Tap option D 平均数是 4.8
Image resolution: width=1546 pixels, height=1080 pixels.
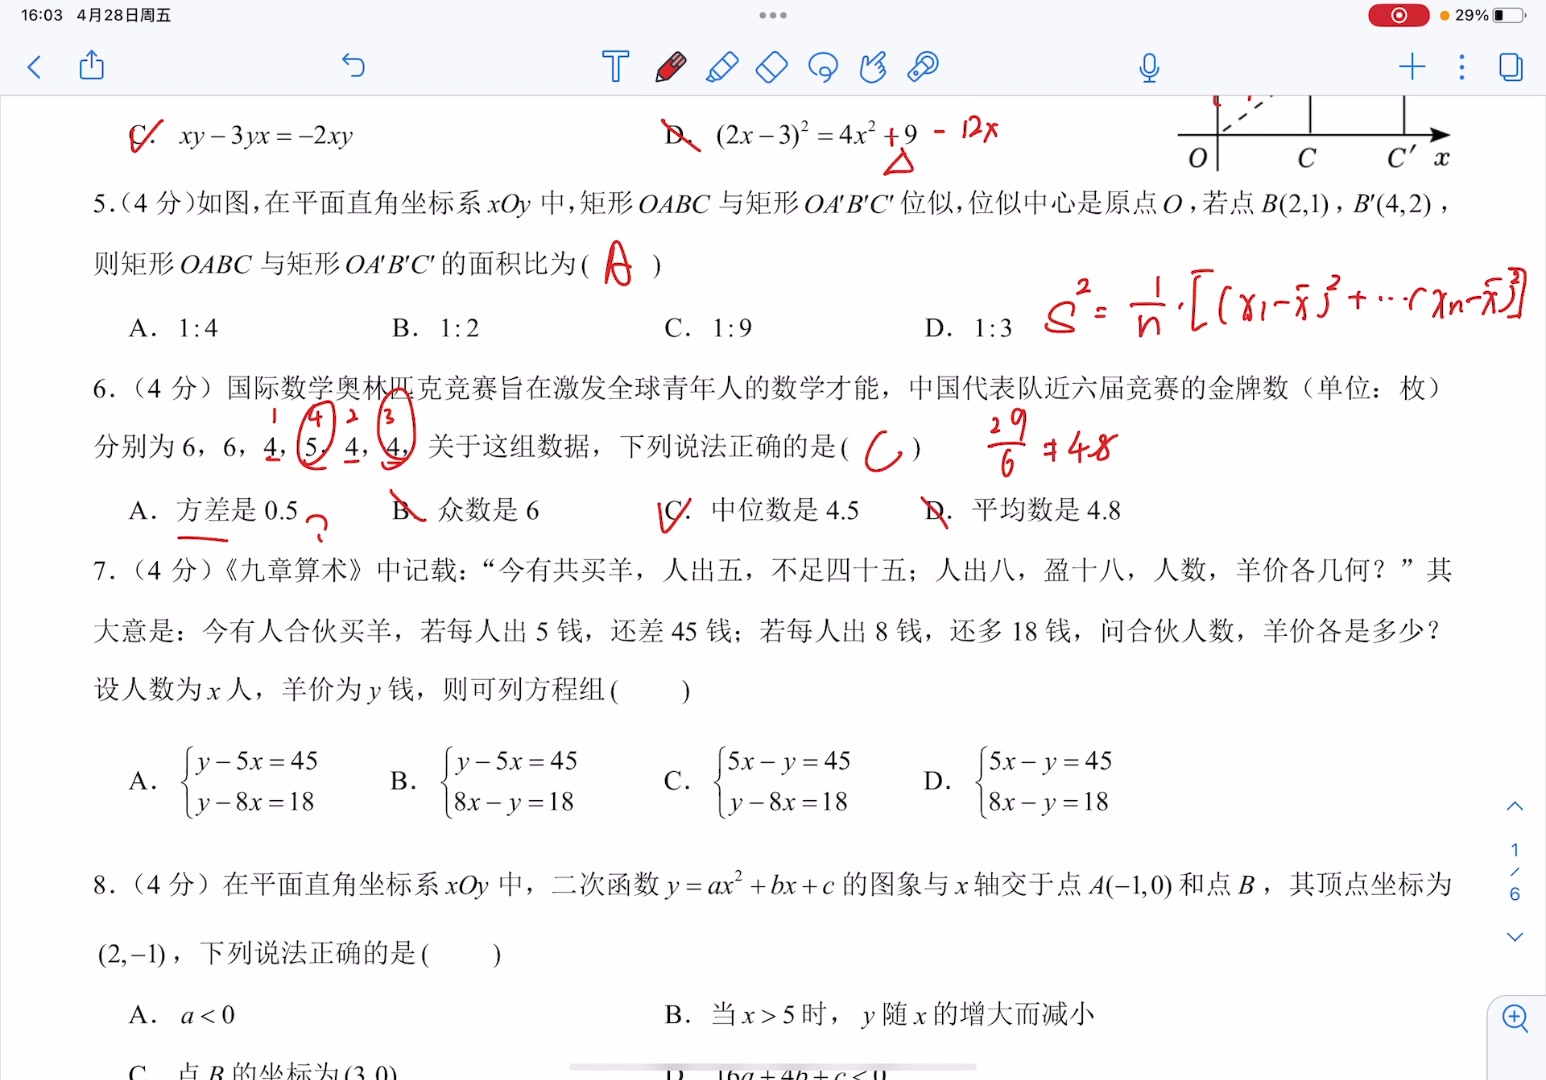[1021, 511]
